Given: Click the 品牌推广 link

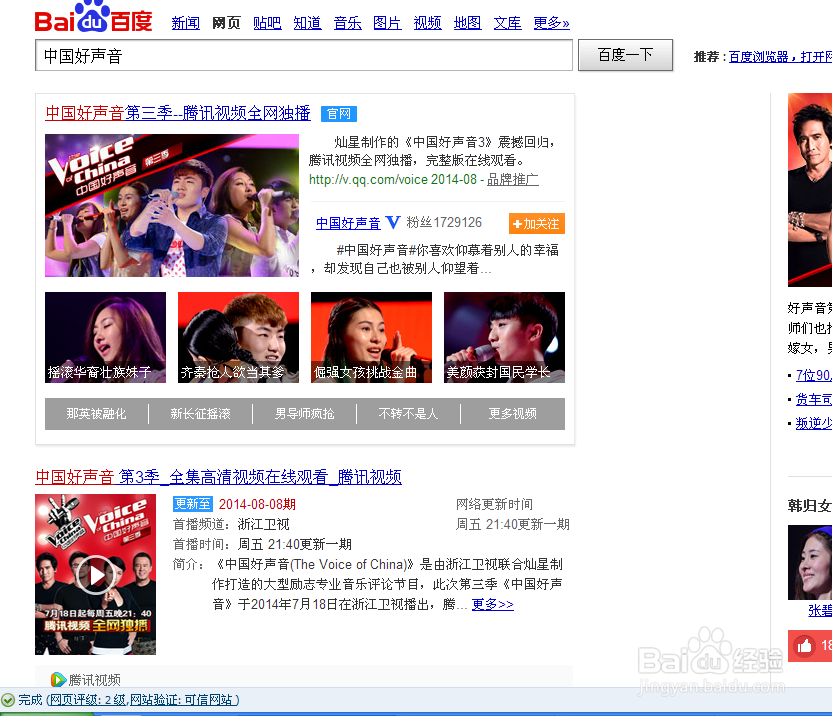Looking at the screenshot, I should (513, 179).
